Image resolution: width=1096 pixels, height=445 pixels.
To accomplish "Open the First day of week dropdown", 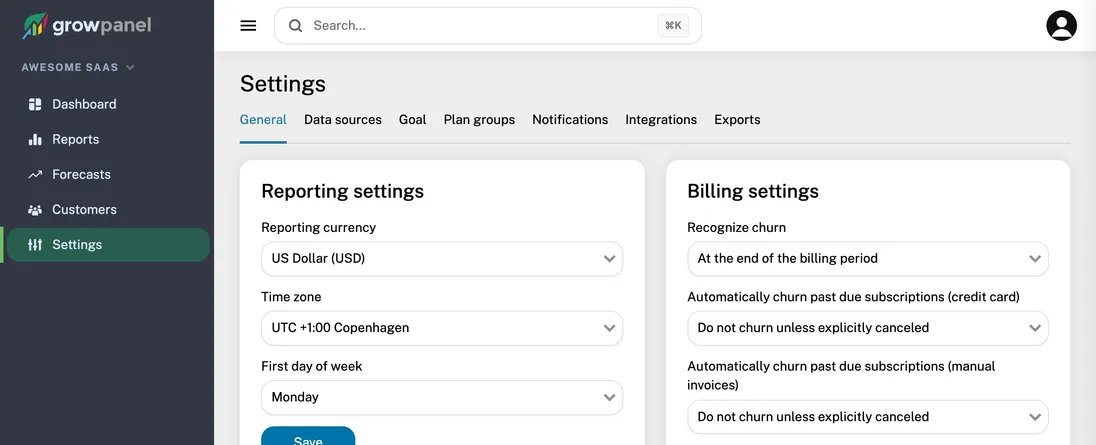I will (x=442, y=397).
